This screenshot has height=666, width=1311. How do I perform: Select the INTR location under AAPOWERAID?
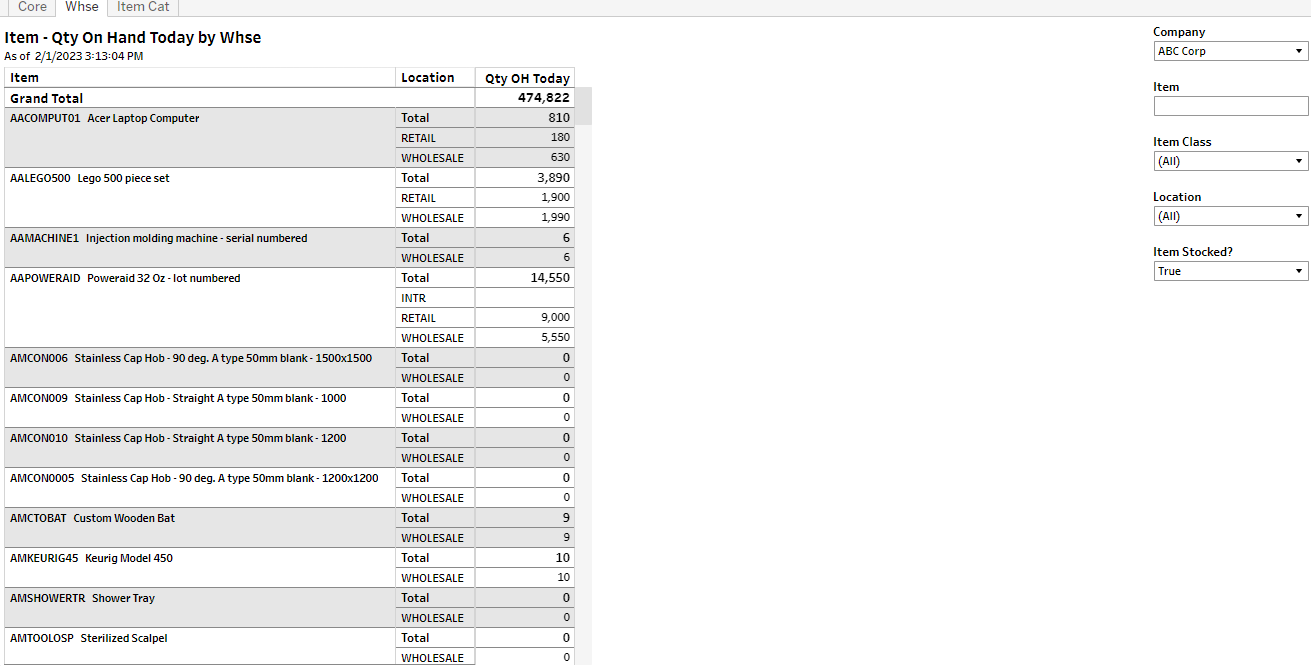coord(413,298)
